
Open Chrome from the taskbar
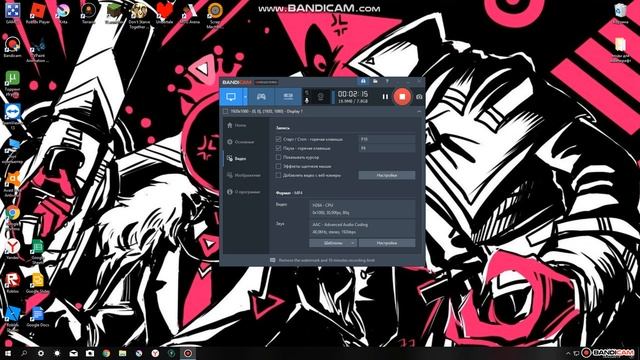pyautogui.click(x=106, y=353)
